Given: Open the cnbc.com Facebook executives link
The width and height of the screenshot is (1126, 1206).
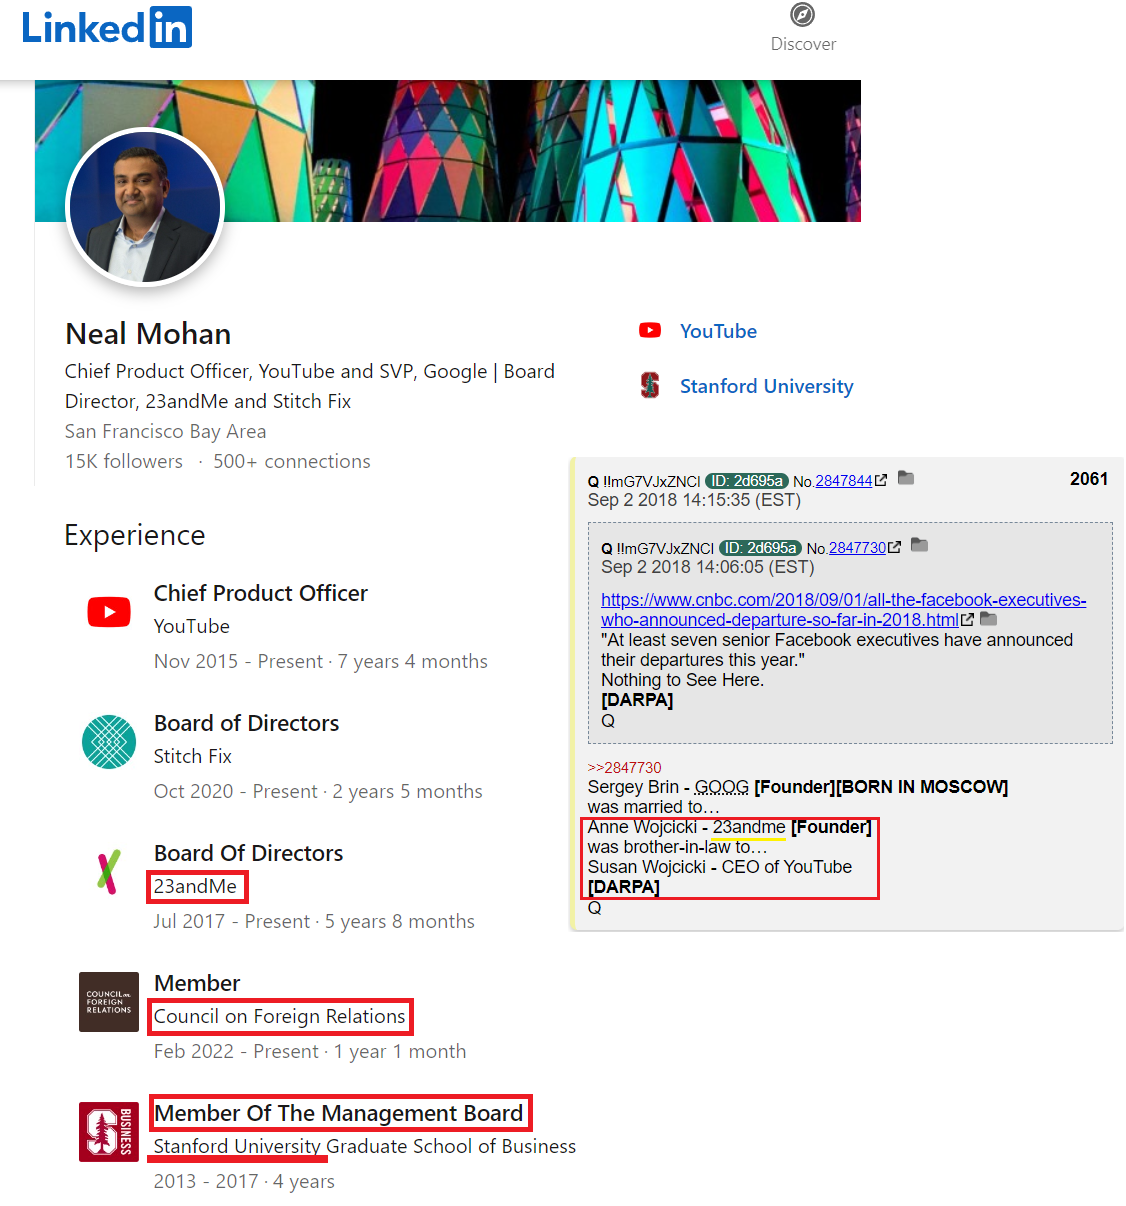Looking at the screenshot, I should [843, 610].
